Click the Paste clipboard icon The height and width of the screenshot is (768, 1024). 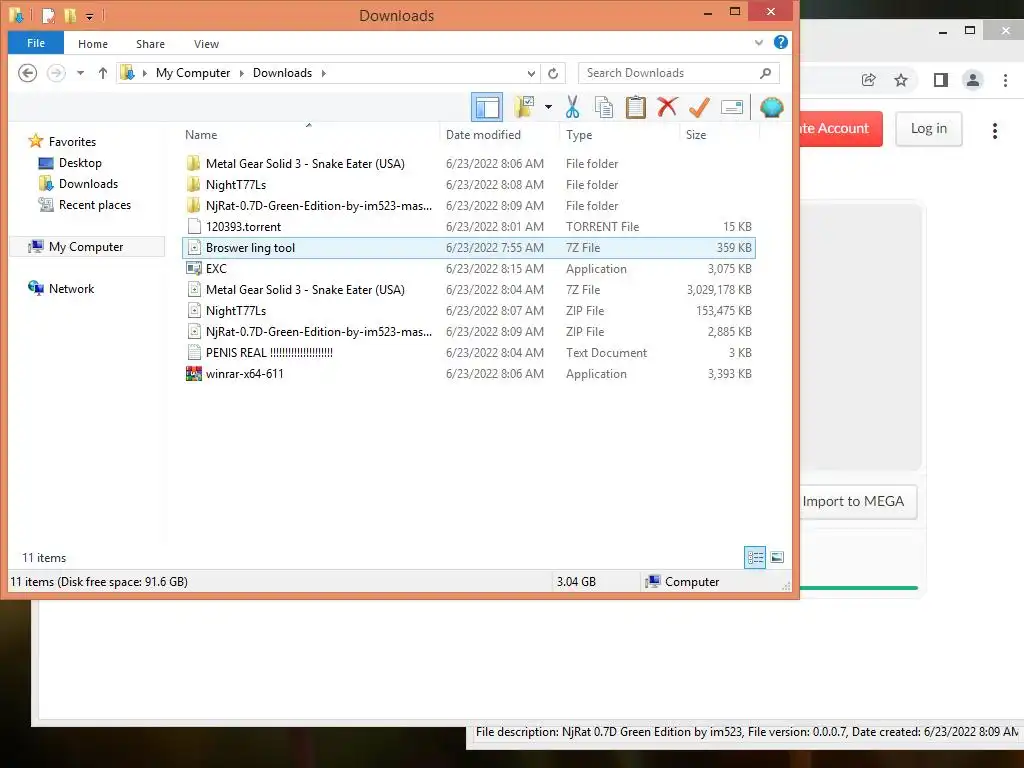click(635, 107)
